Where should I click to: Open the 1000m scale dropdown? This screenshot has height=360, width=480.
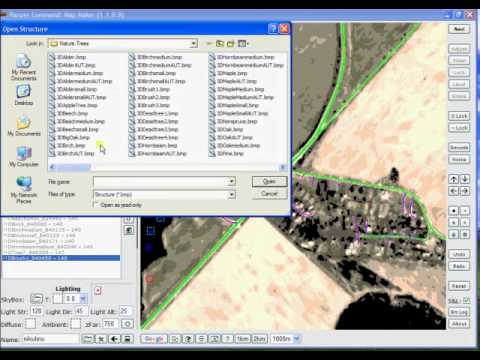coord(296,339)
